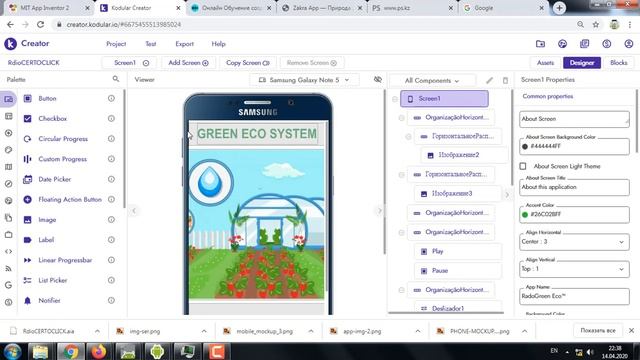Delete selected component with trash icon
Image resolution: width=640 pixels, height=360 pixels.
(x=505, y=80)
